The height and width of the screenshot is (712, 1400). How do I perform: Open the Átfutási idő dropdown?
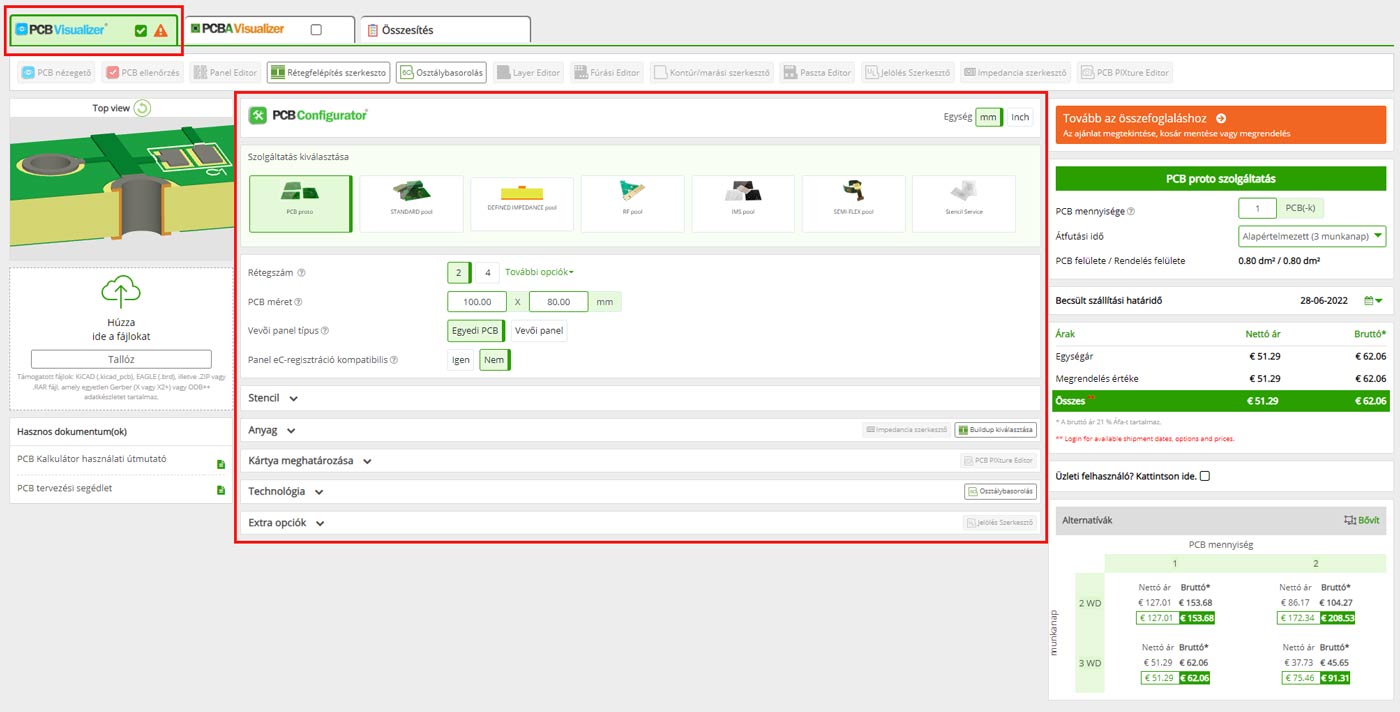point(1311,237)
